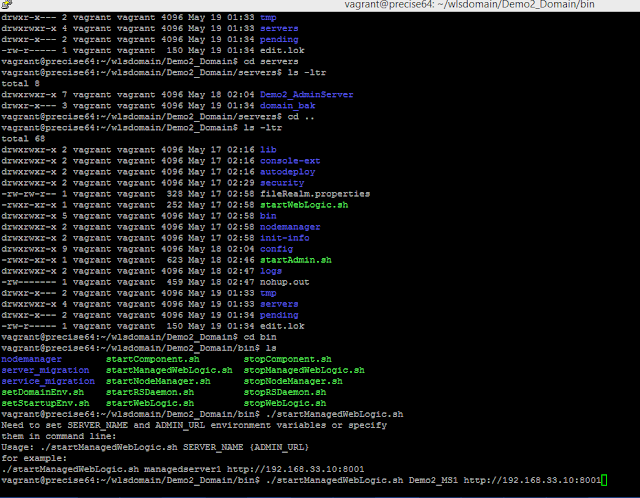
Task: Select the setDomainEnv.sh script name
Action: point(42,392)
